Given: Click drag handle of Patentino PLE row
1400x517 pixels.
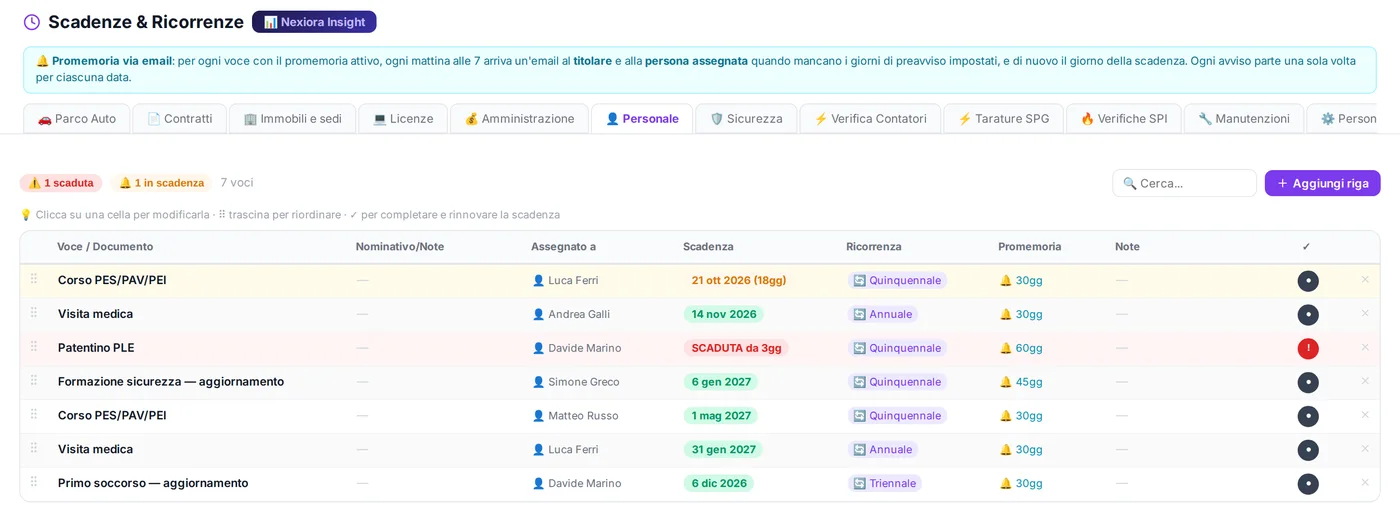Looking at the screenshot, I should coord(34,347).
